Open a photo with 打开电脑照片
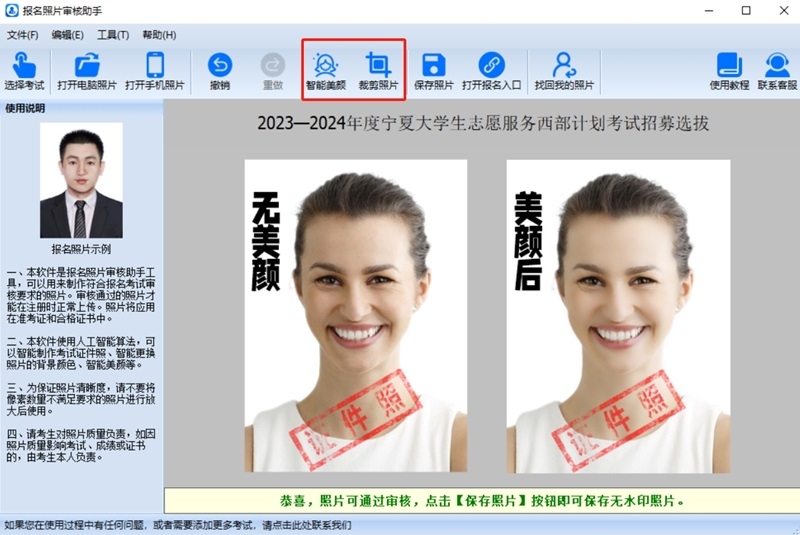Screen dimensions: 800x535 point(87,71)
